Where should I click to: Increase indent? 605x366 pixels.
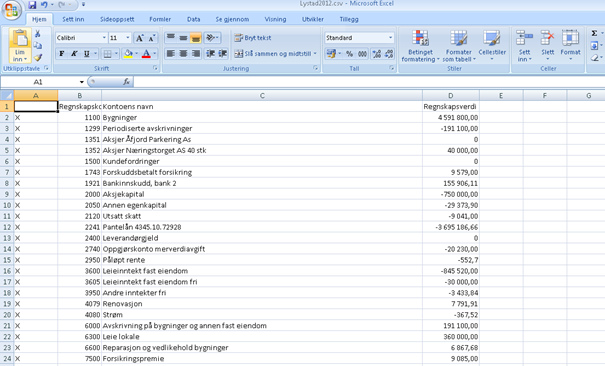coord(223,54)
